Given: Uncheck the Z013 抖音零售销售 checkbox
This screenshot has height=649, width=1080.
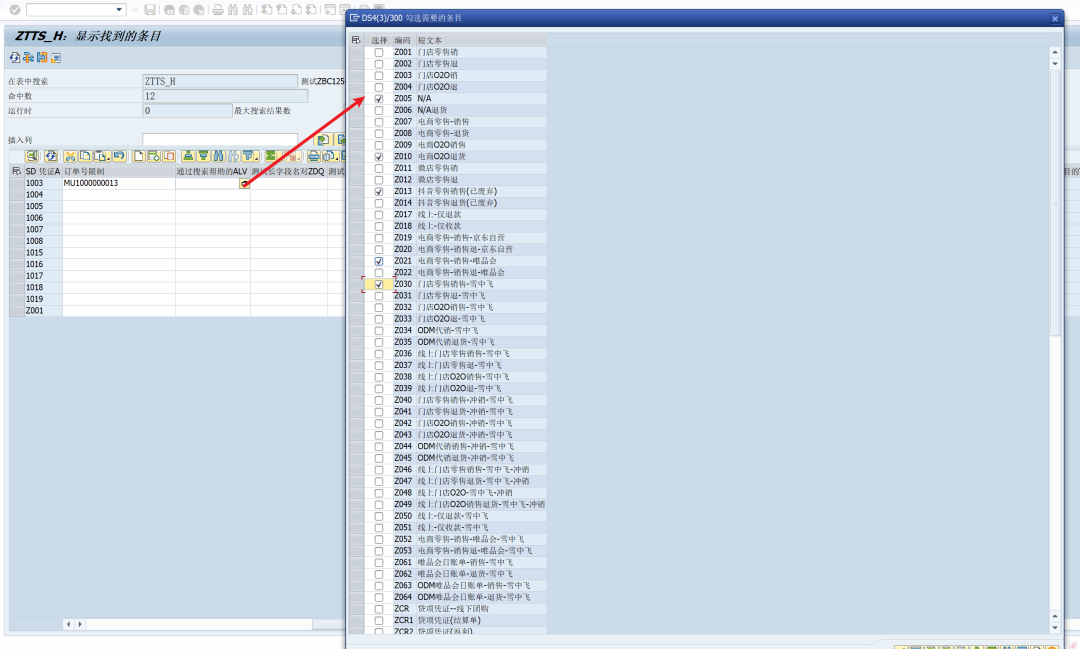Looking at the screenshot, I should pyautogui.click(x=379, y=192).
